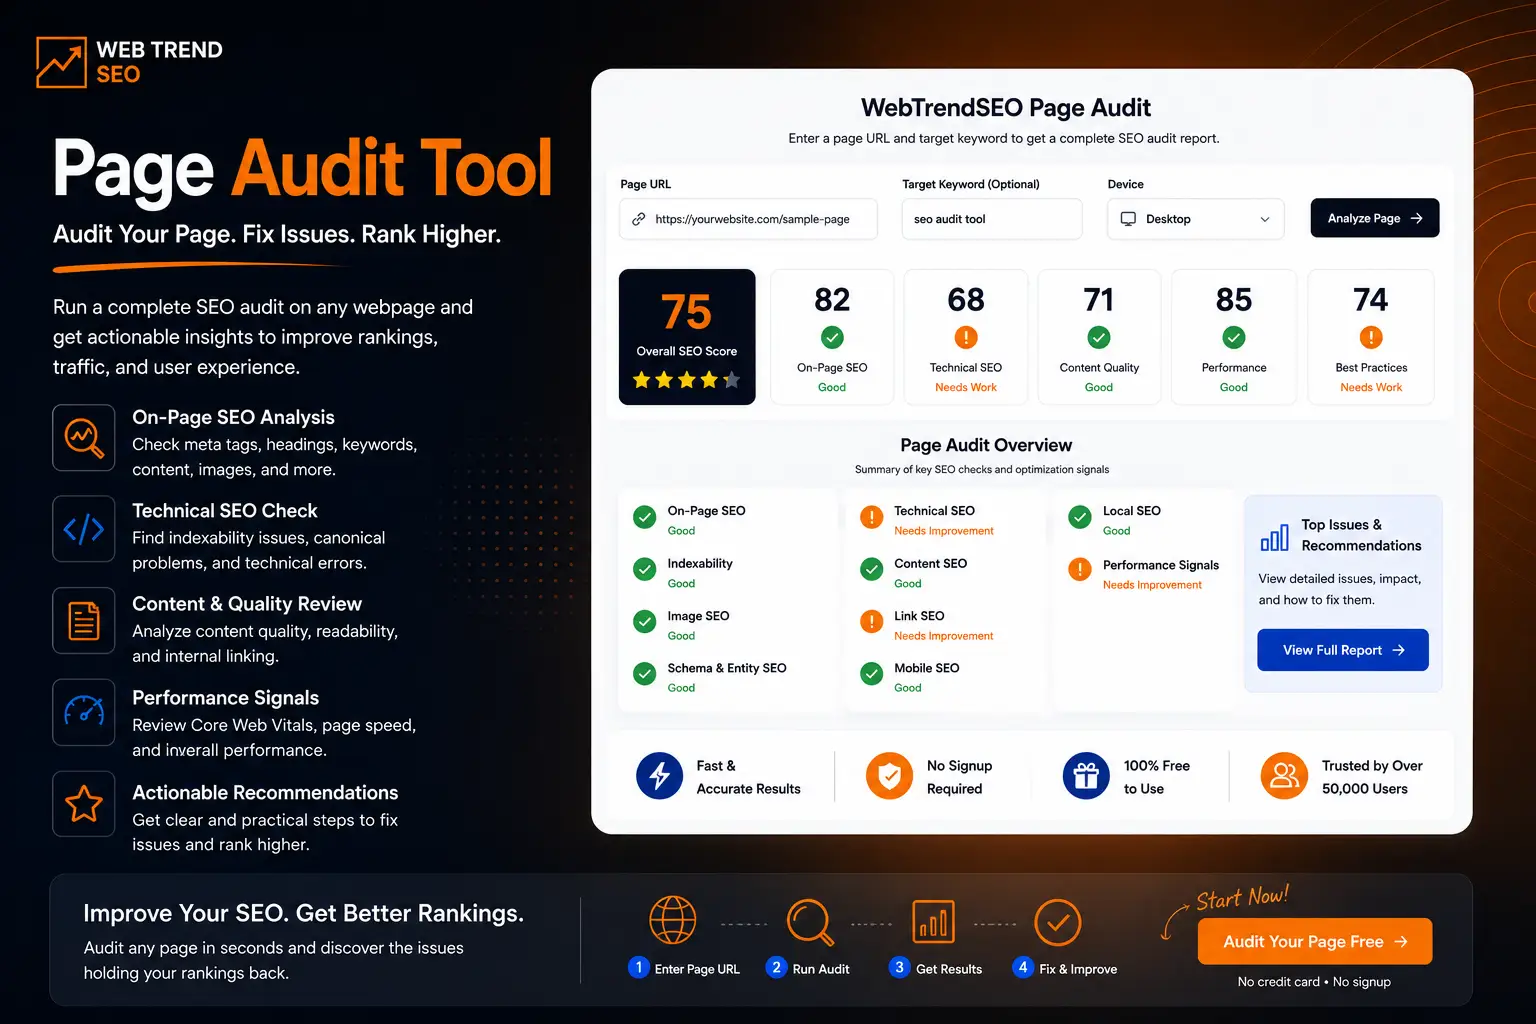Click the Target Keyword input field

pyautogui.click(x=992, y=219)
